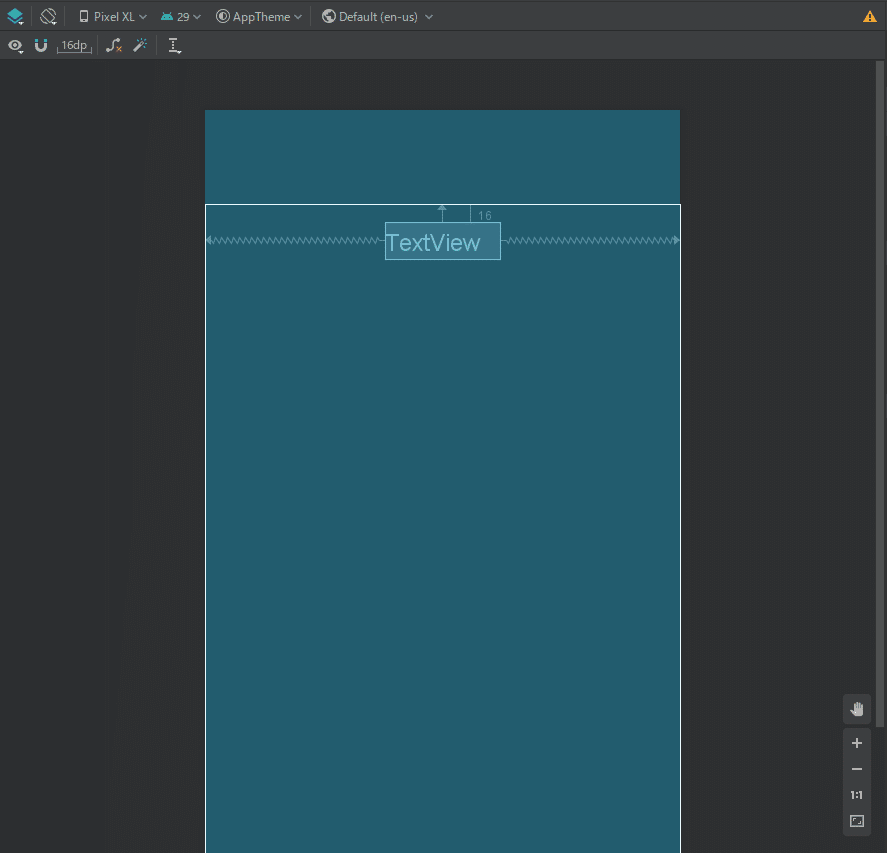Change the preview orientation
This screenshot has height=853, width=887.
click(x=48, y=16)
